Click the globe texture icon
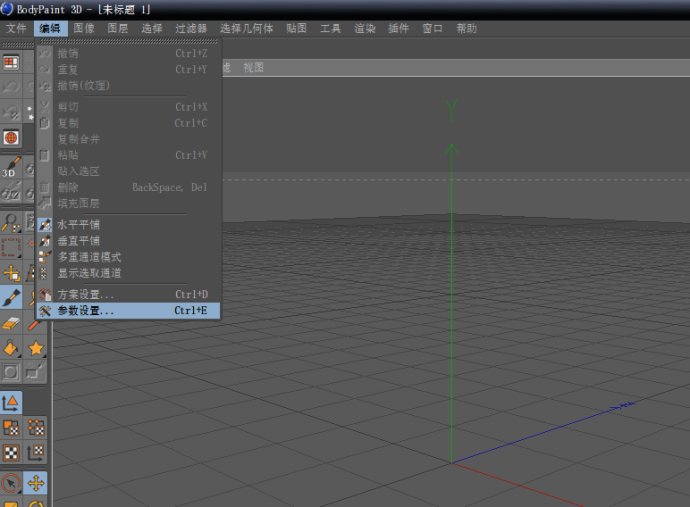The image size is (690, 507). 11,137
